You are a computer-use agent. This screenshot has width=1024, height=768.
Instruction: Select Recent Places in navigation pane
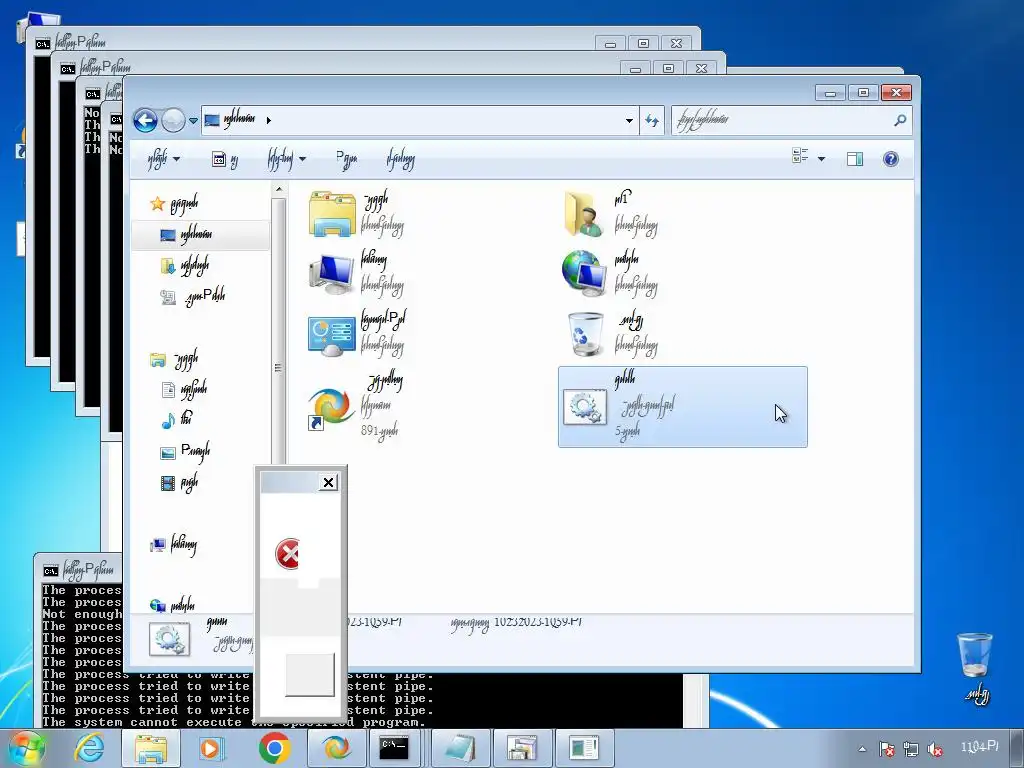pos(193,297)
